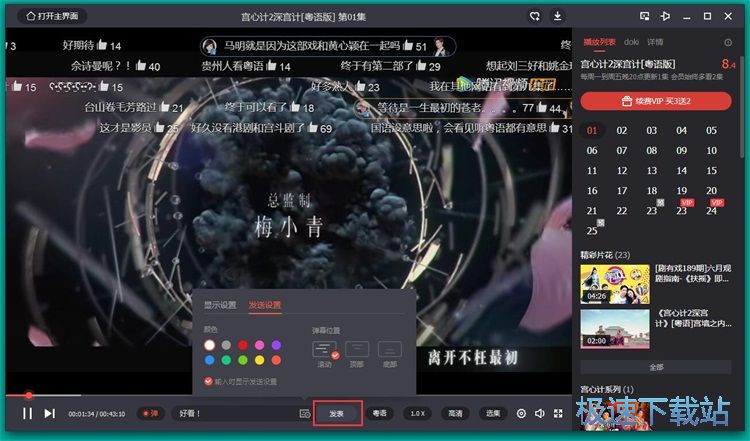Select episode 01
The image size is (750, 441).
(592, 131)
